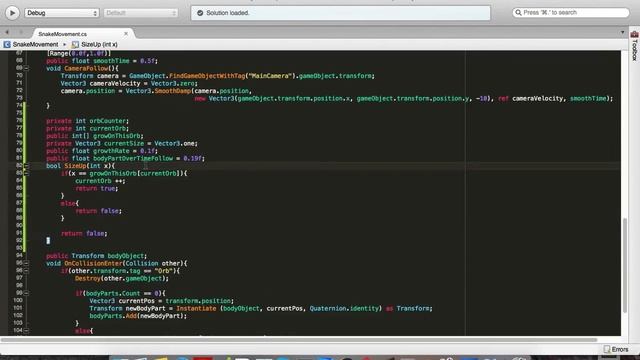This screenshot has height=360, width=640.
Task: Open the SizeUp (int x) member breadcrumb
Action: [99, 44]
